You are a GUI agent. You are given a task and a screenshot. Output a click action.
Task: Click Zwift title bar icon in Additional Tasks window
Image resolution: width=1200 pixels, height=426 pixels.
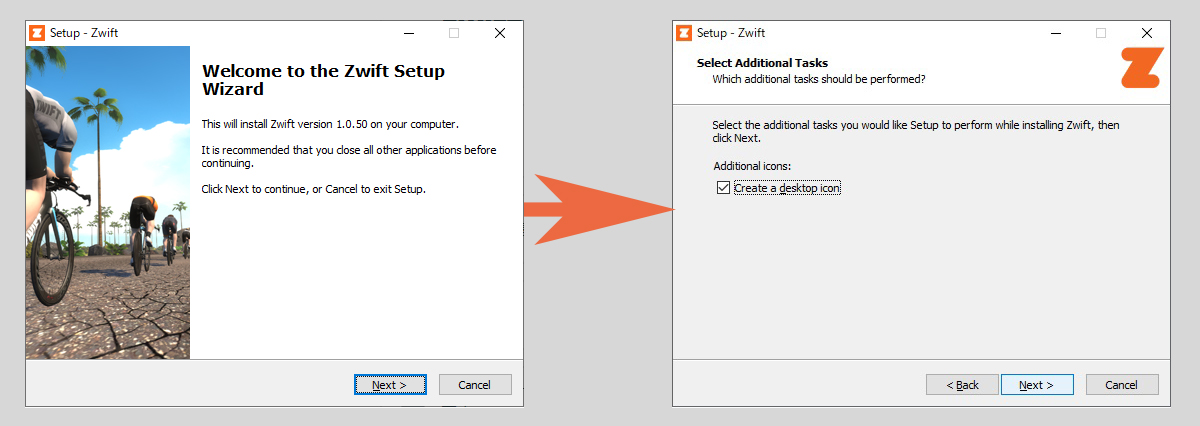685,33
